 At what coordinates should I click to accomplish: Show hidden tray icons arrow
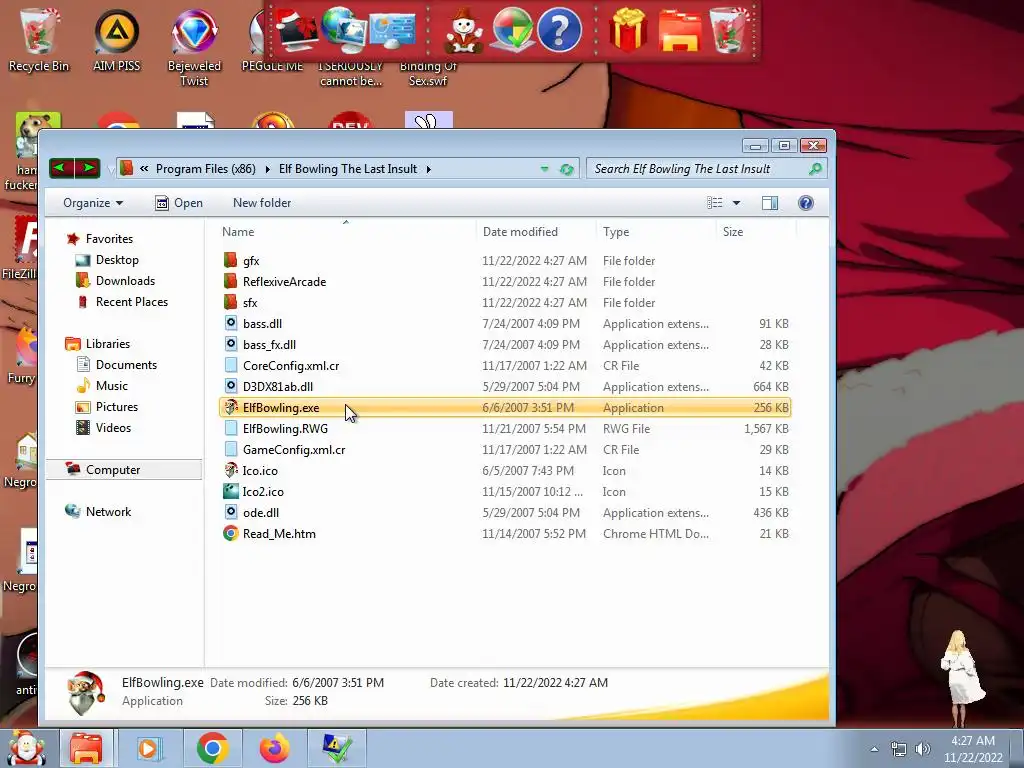pos(874,749)
